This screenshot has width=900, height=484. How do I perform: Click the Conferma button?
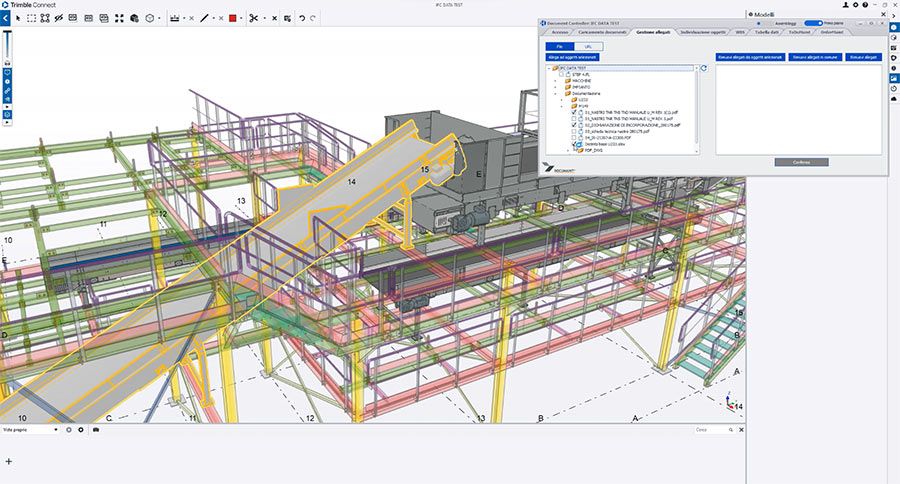coord(801,161)
